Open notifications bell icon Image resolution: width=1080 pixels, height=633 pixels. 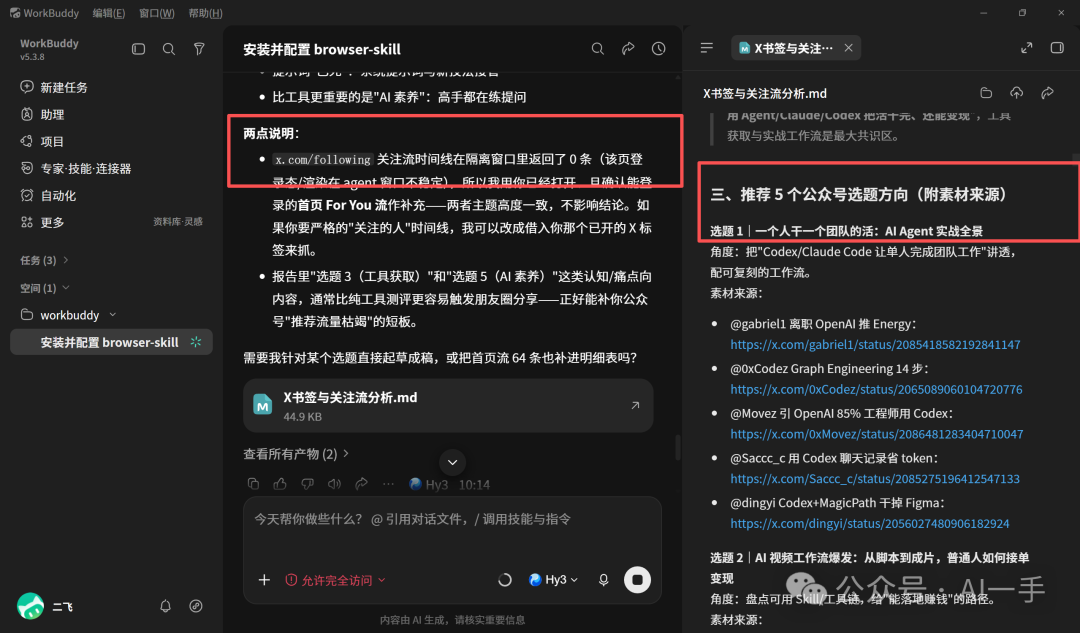point(165,606)
